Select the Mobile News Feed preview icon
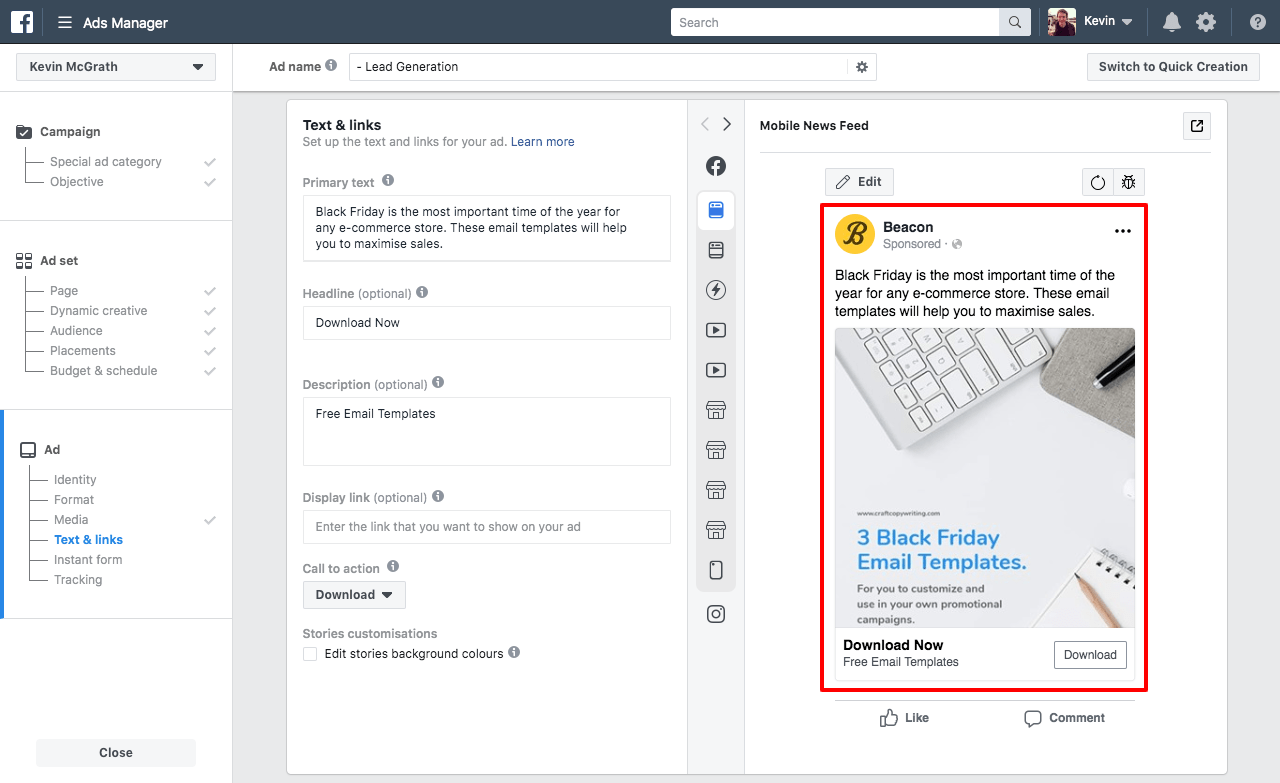Viewport: 1280px width, 783px height. 716,210
